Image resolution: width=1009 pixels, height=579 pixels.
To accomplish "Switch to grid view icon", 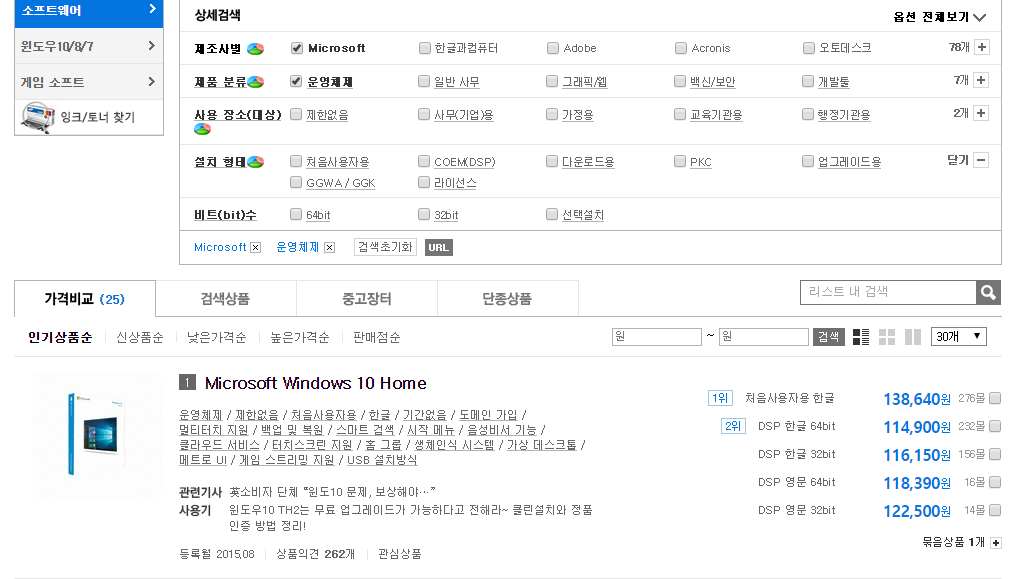I will click(887, 336).
